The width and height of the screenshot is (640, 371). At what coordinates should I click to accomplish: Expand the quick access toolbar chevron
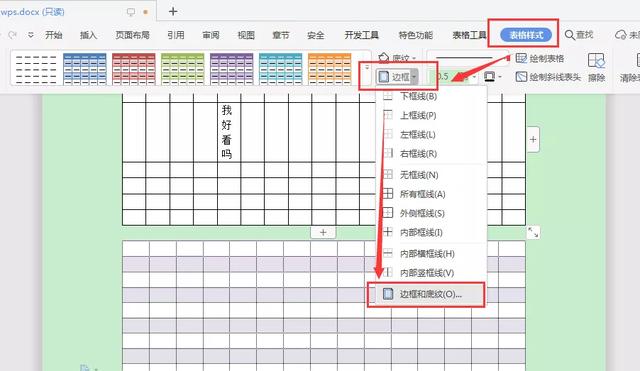[31, 35]
